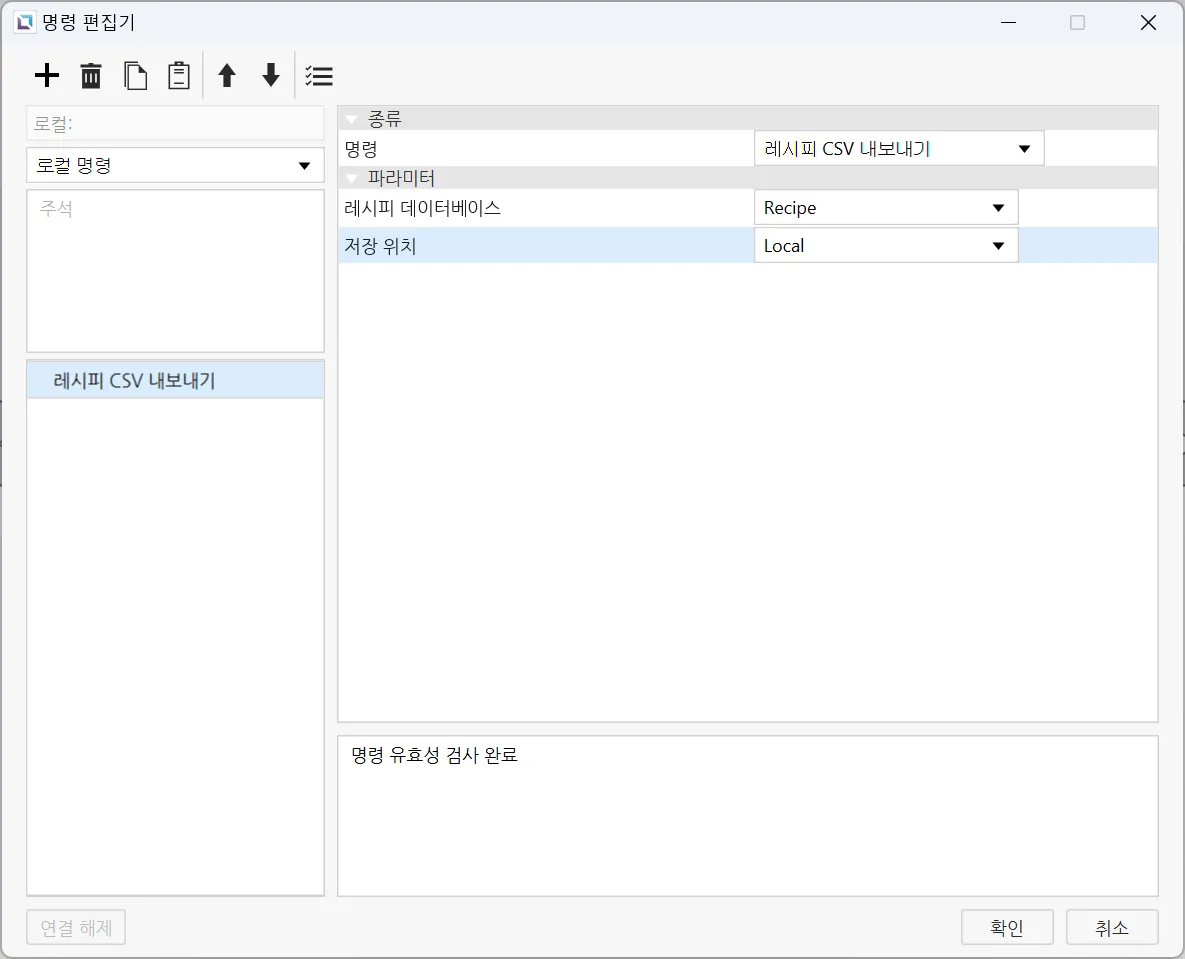Select 레시피 CSV 내보내기 in the command list
Screen dimensions: 1185x959
pos(135,381)
